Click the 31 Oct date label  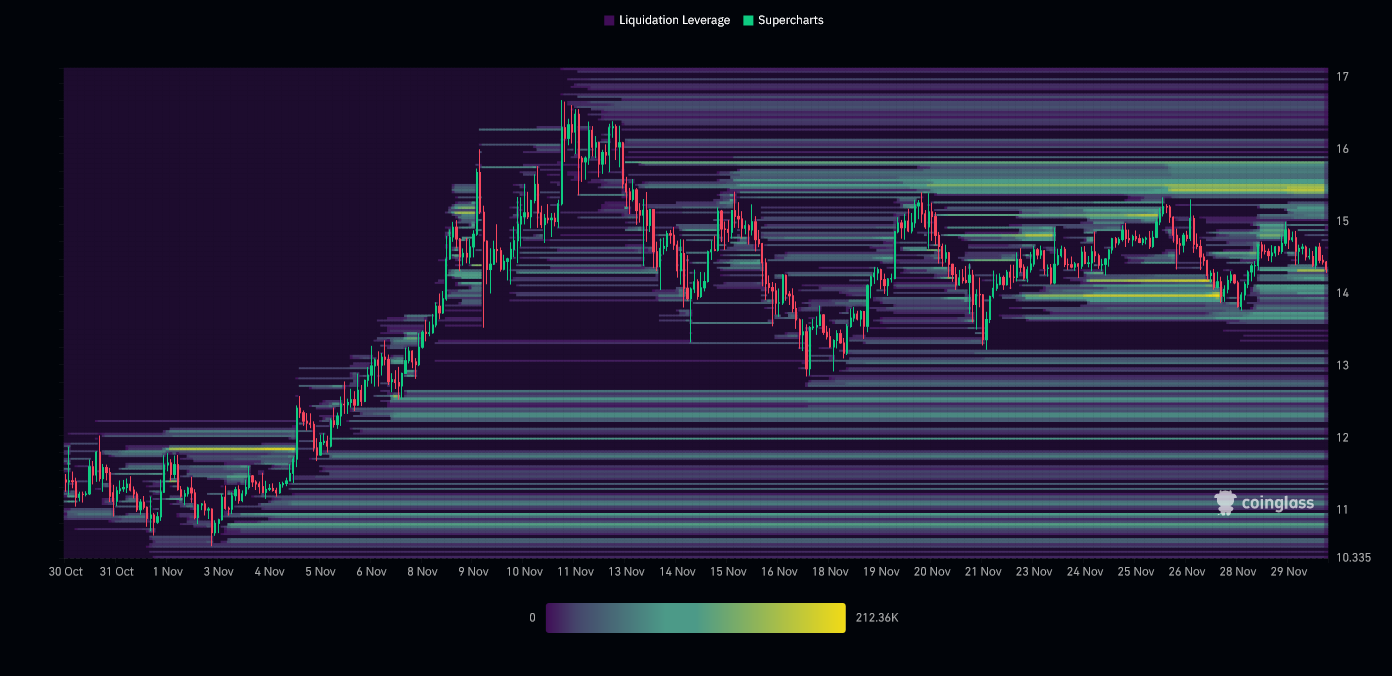click(x=117, y=572)
